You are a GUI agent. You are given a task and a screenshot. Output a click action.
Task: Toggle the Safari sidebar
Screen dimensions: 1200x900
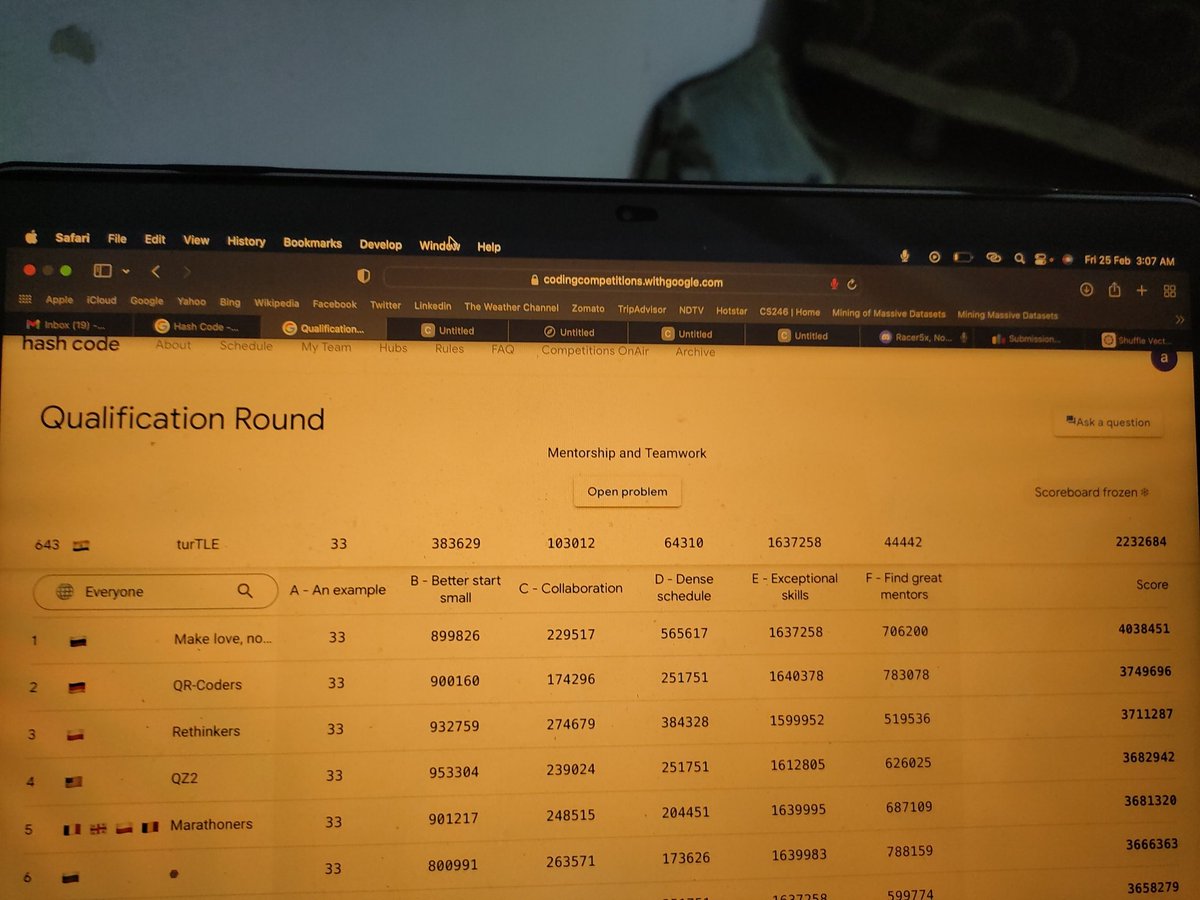coord(102,270)
